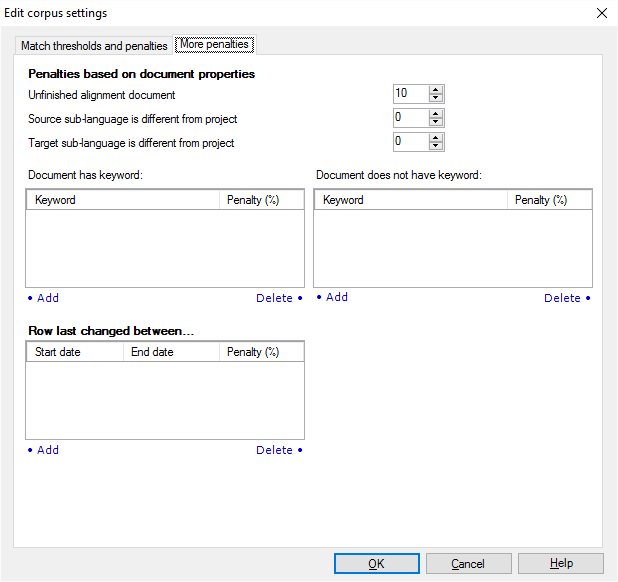Increase Target sub-language penalty with up arrow
Viewport: 618px width, 582px height.
(x=436, y=138)
